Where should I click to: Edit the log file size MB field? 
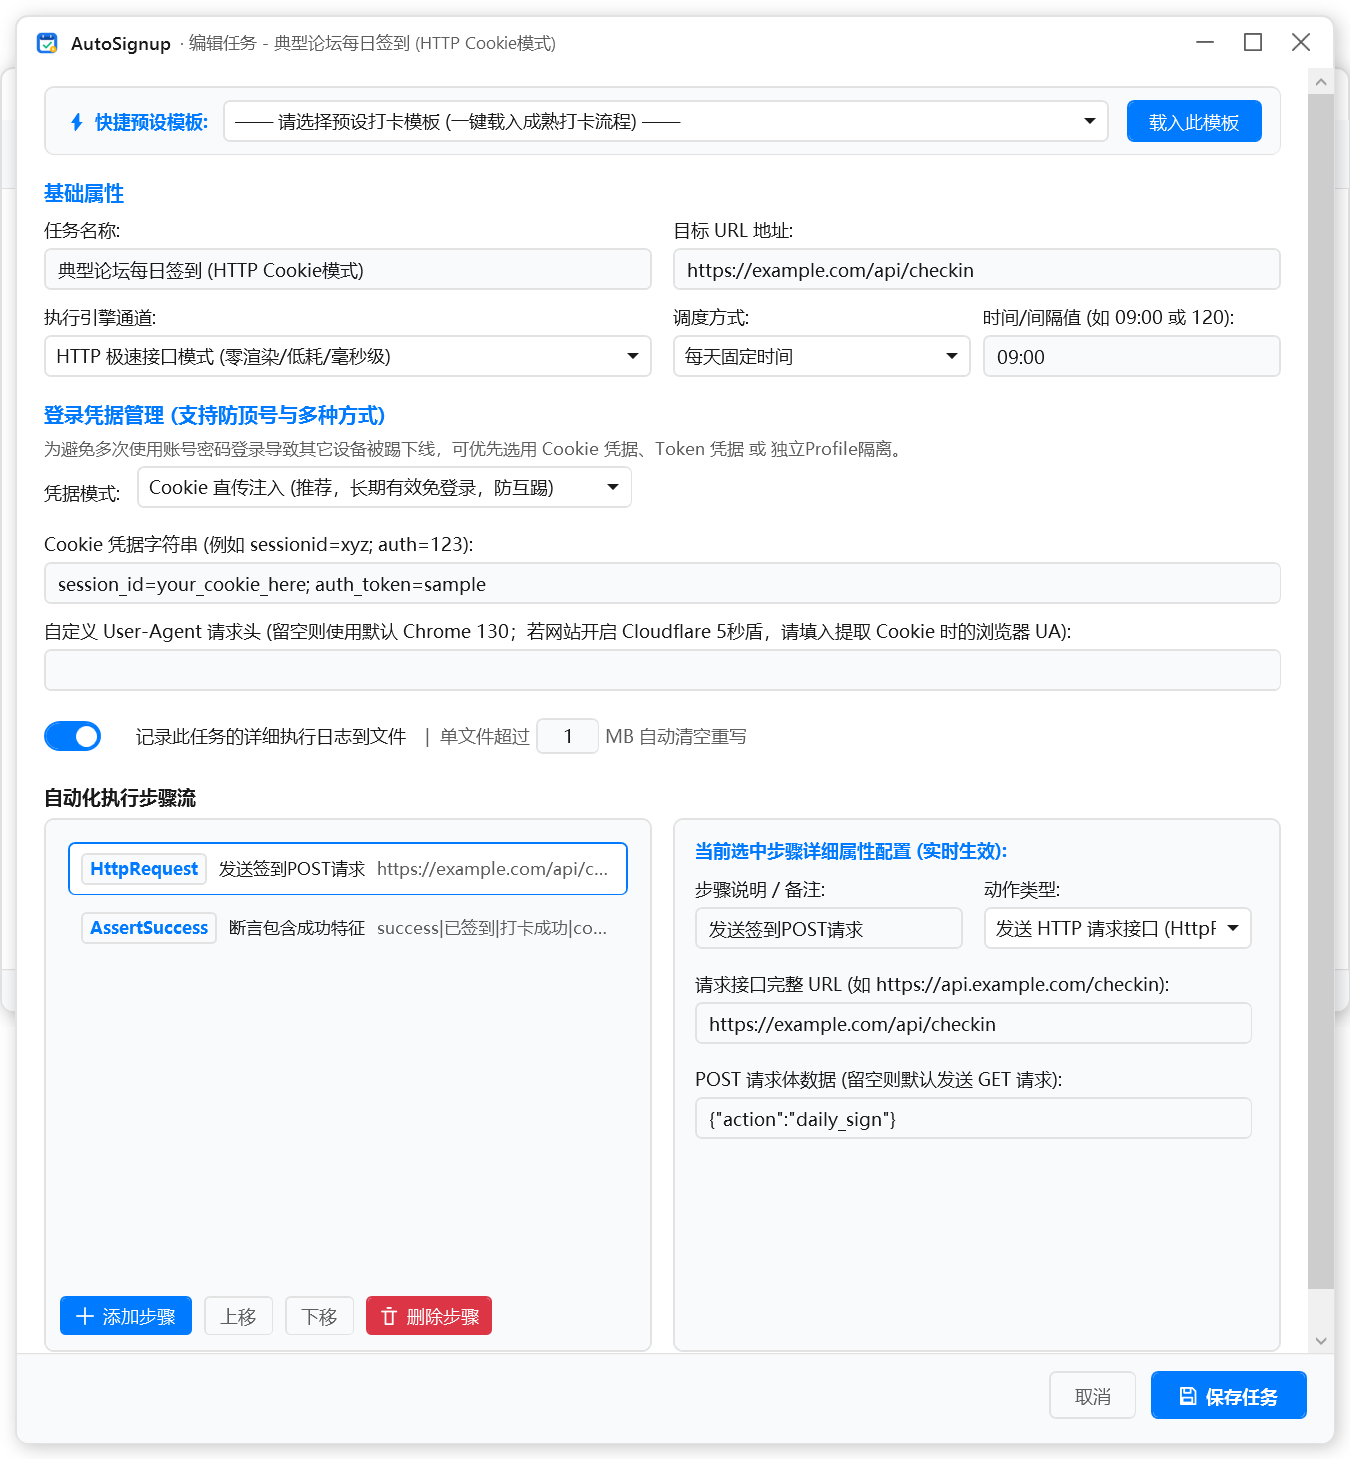[568, 736]
